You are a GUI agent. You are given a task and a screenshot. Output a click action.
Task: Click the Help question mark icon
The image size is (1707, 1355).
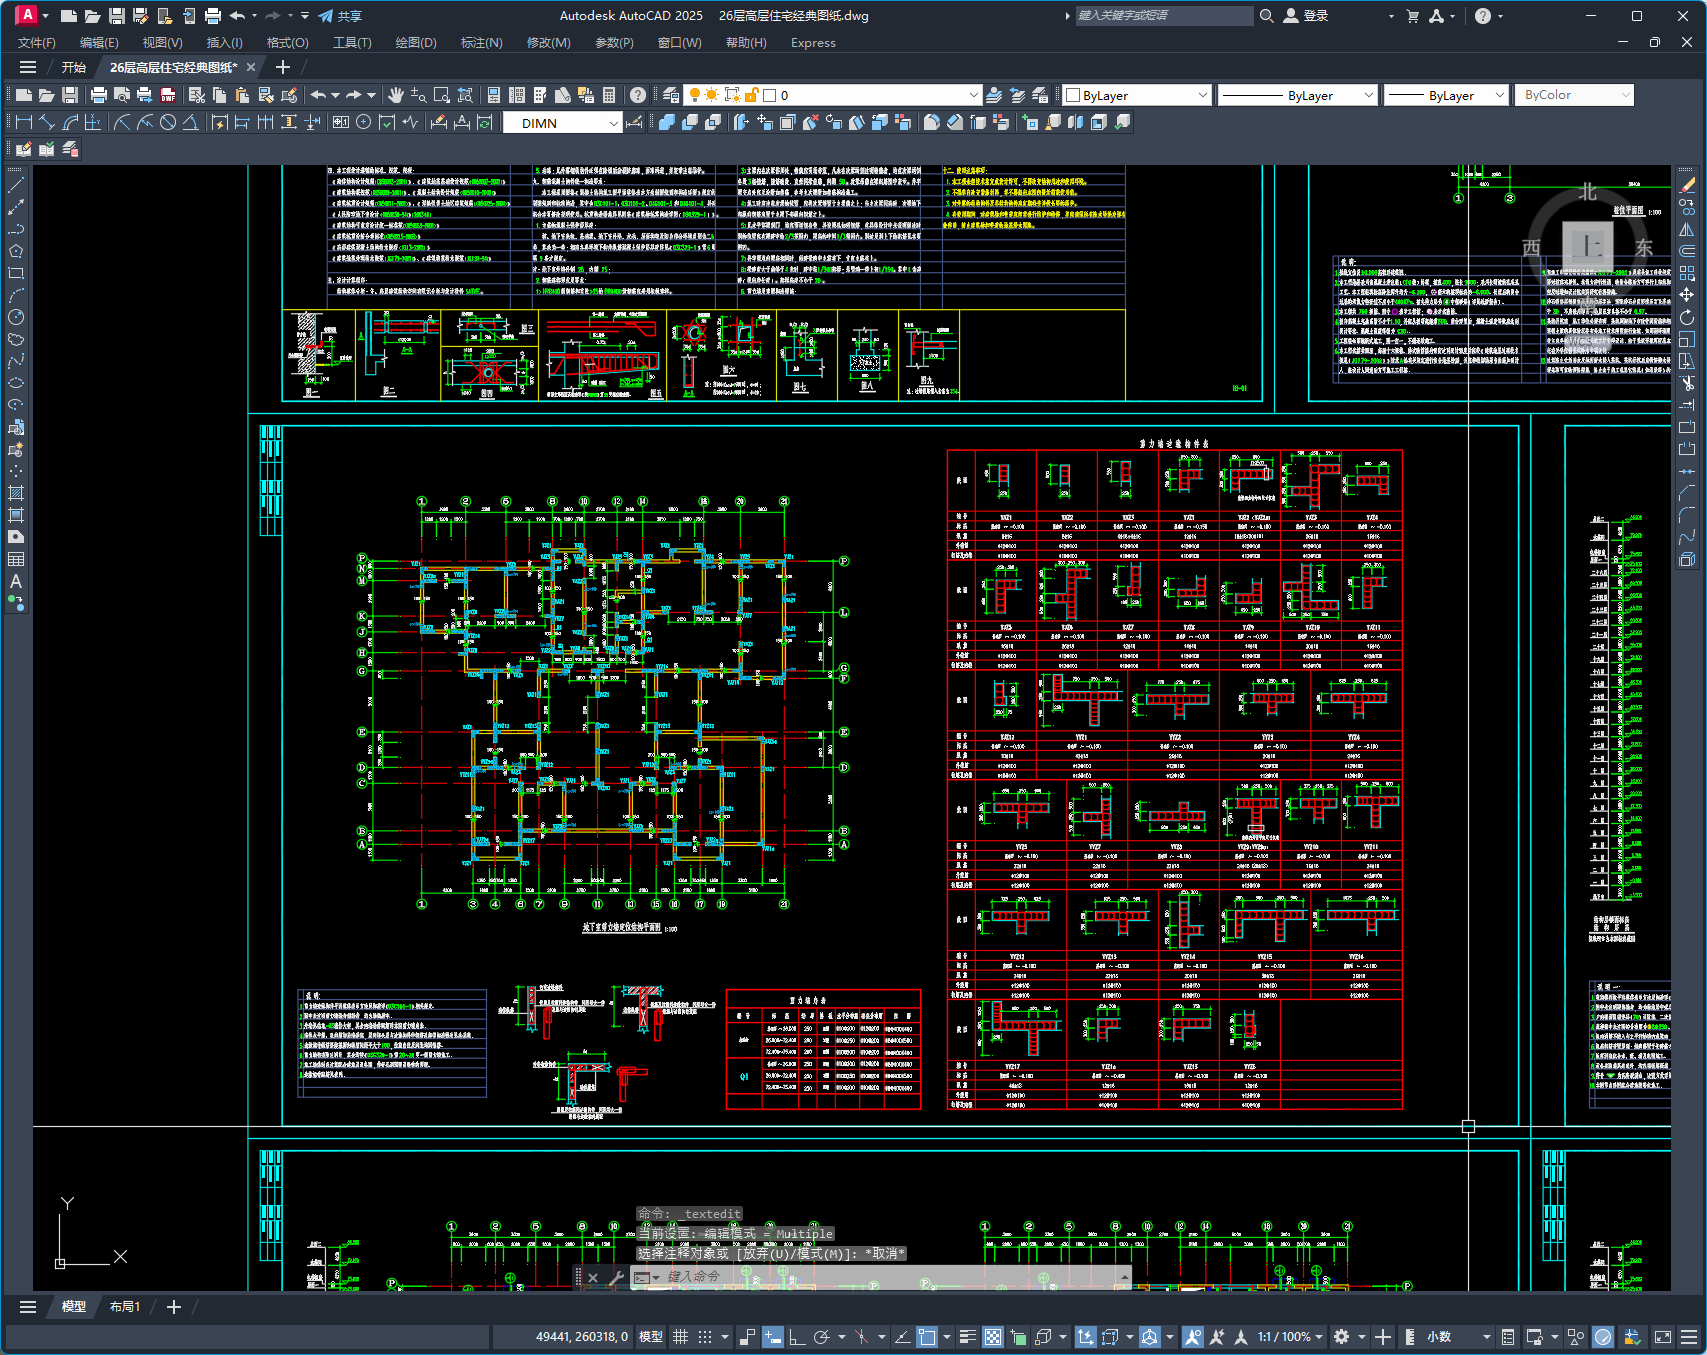click(638, 95)
